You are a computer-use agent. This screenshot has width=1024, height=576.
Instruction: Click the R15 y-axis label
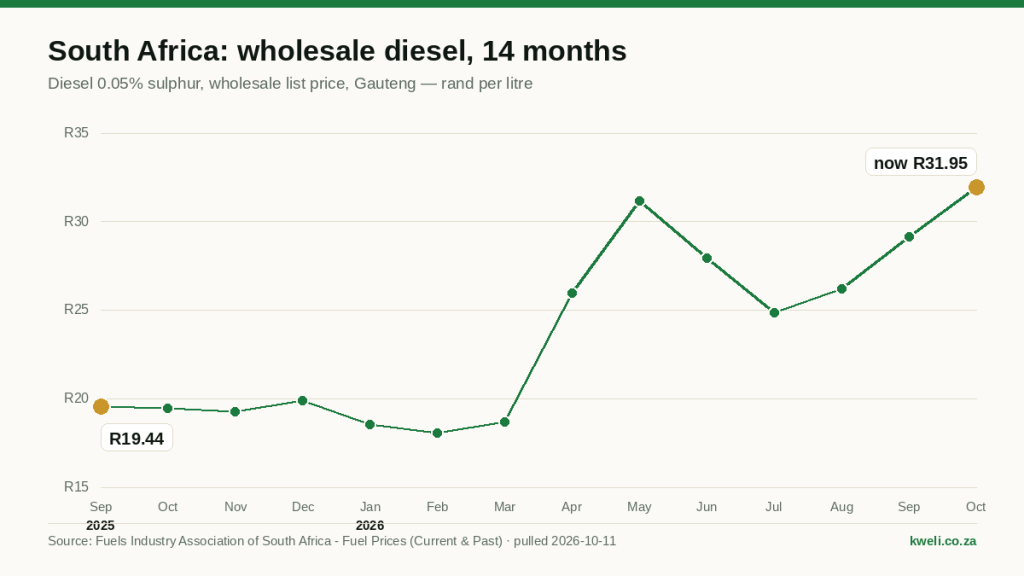[x=76, y=487]
